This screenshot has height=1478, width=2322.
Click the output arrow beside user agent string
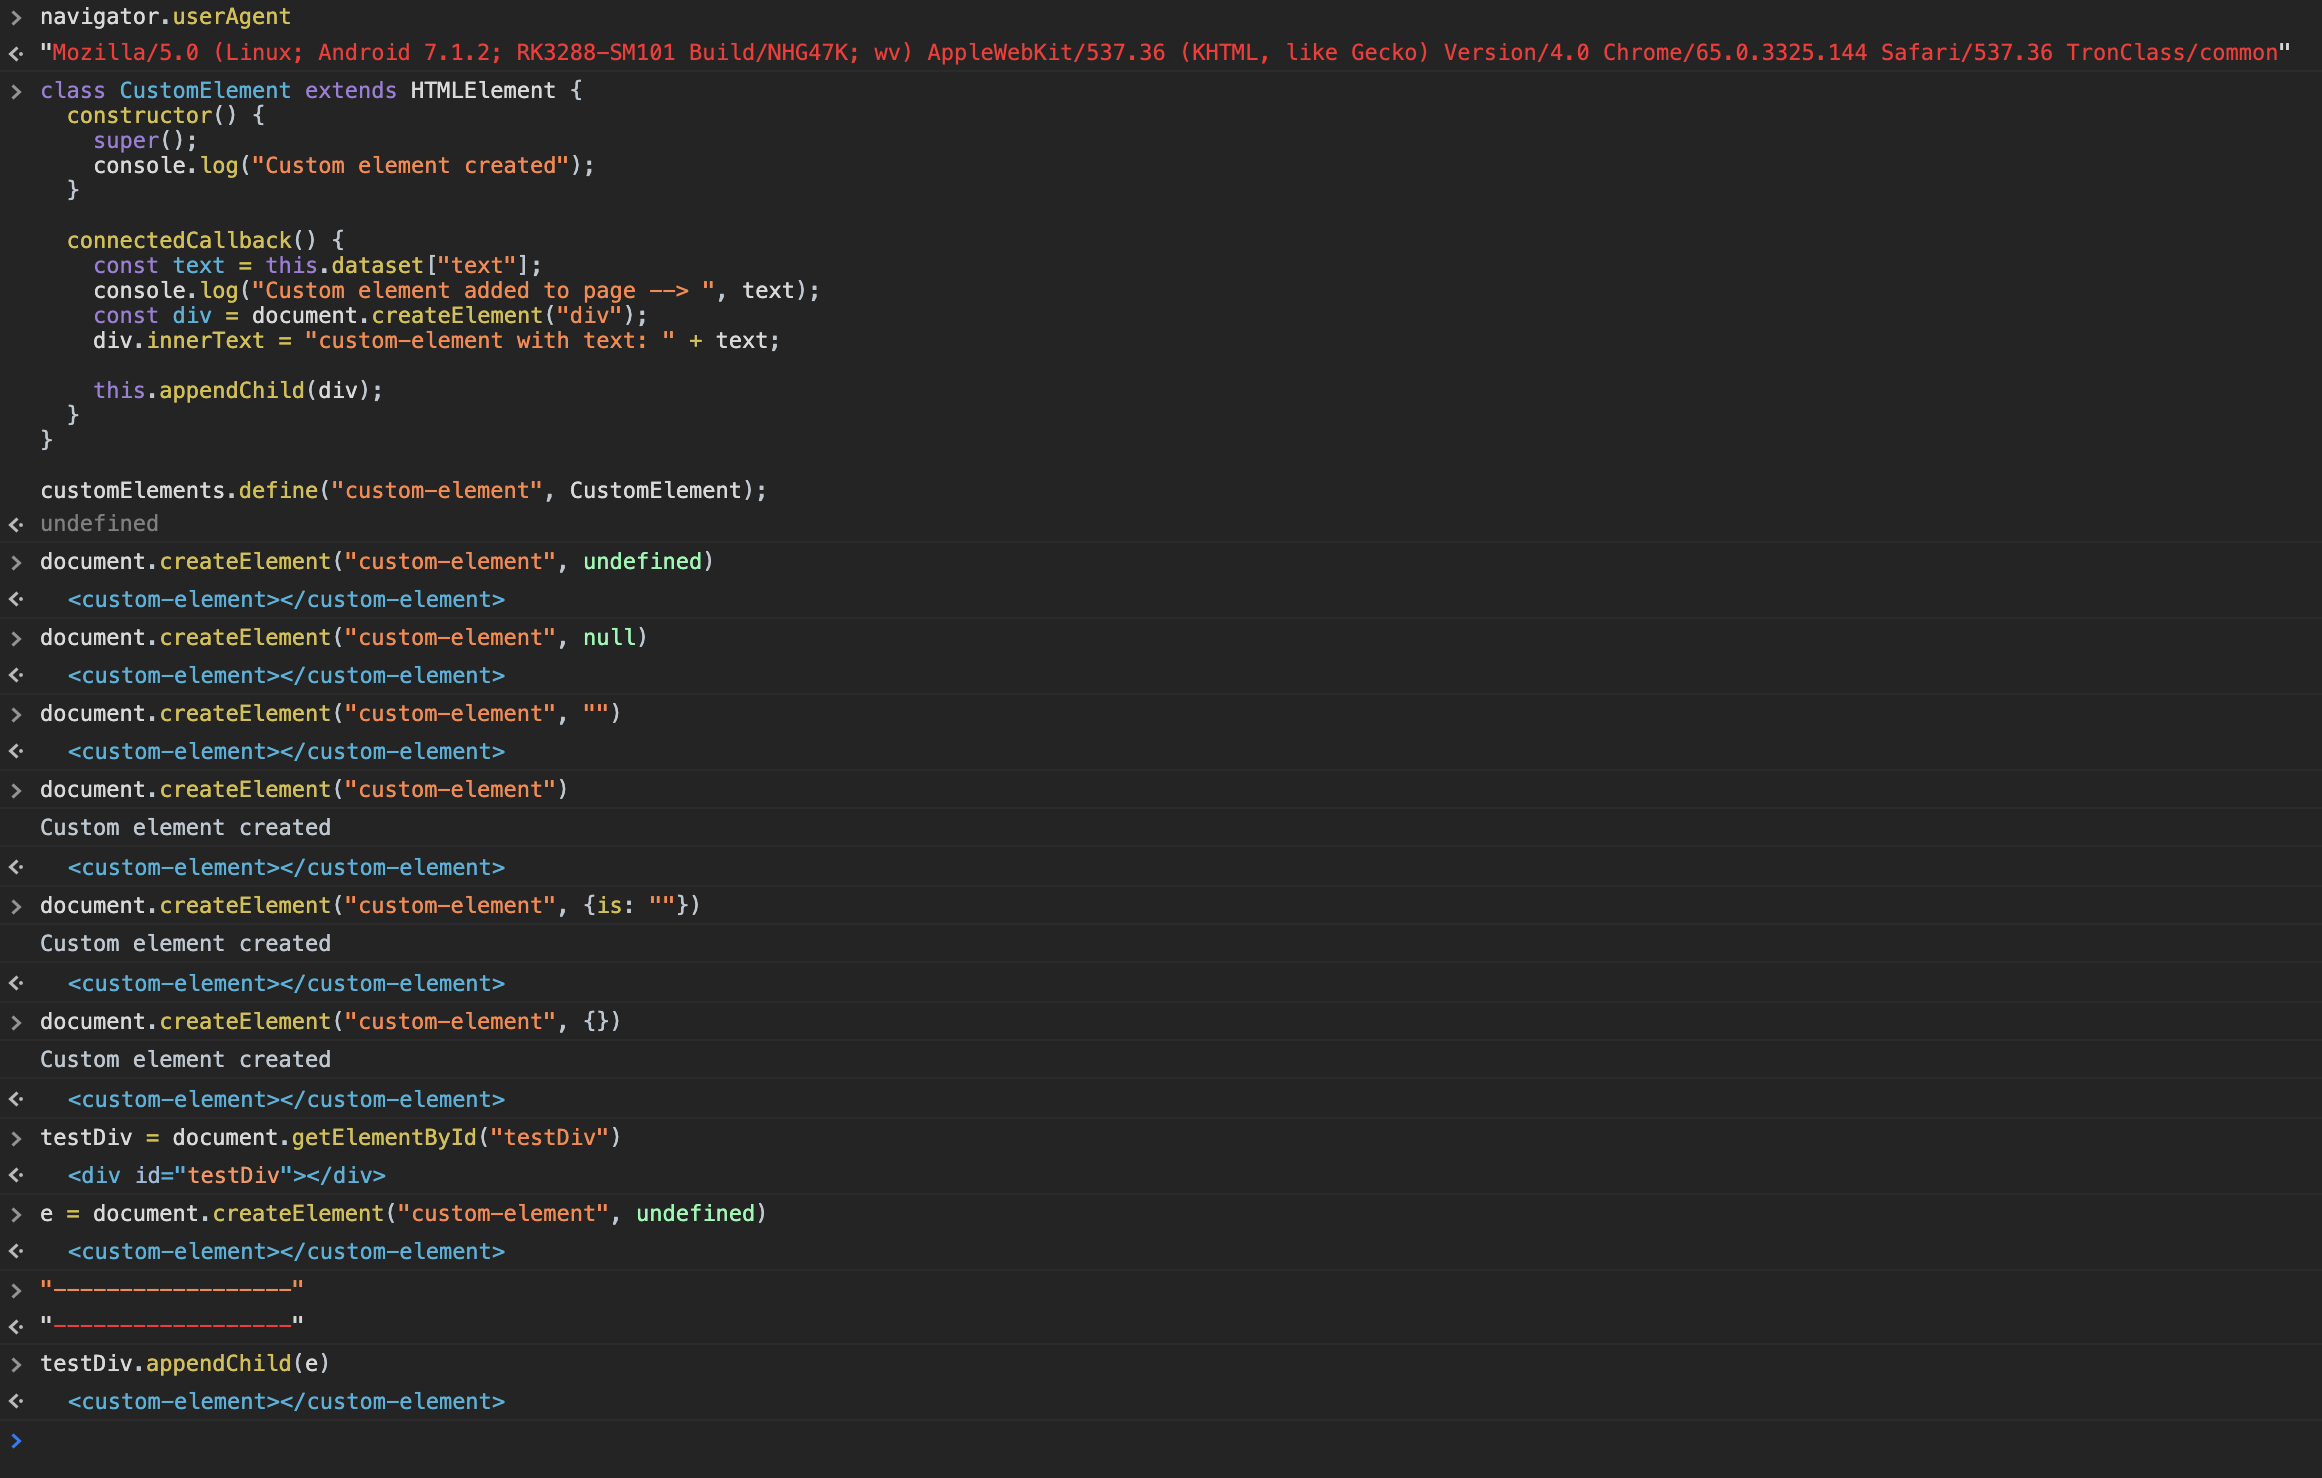pyautogui.click(x=16, y=53)
